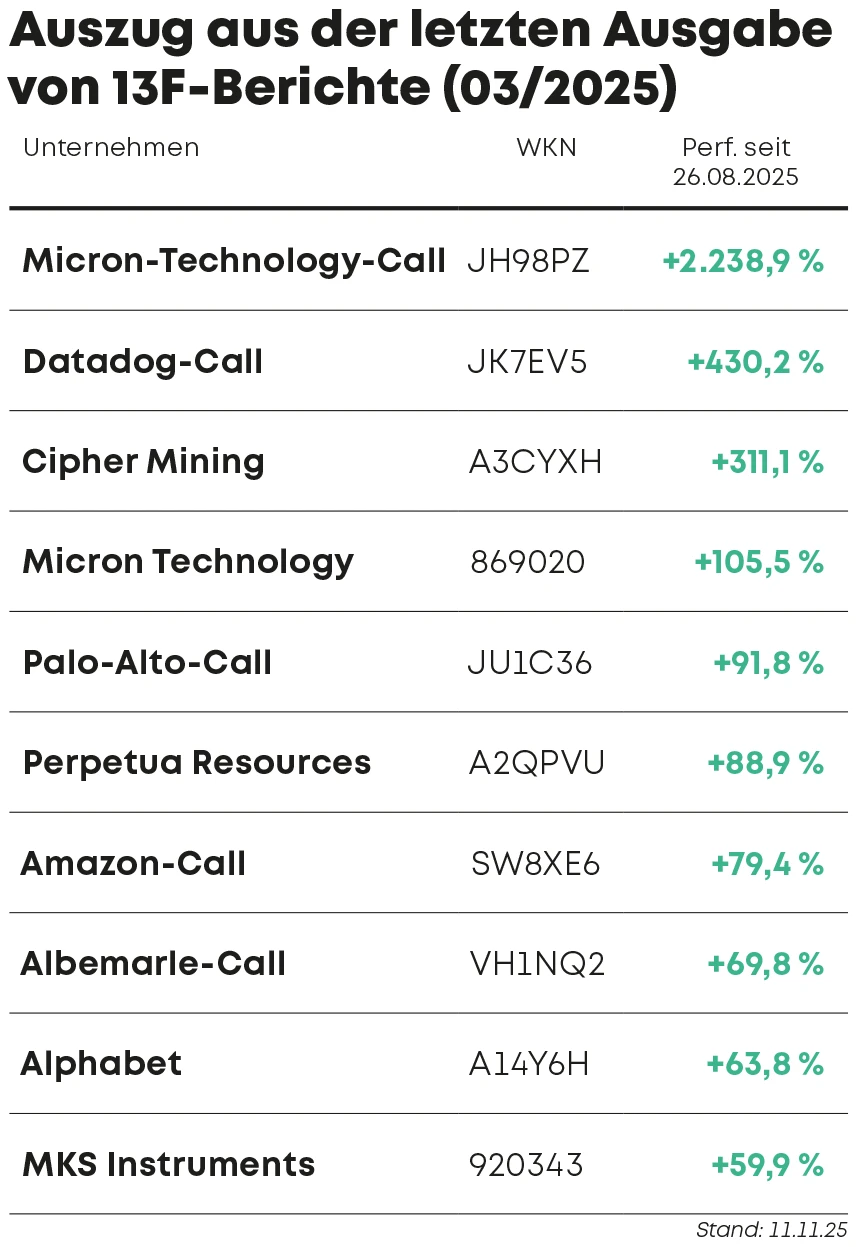The image size is (857, 1247).
Task: Click the Perpetua Resources company name
Action: point(197,763)
